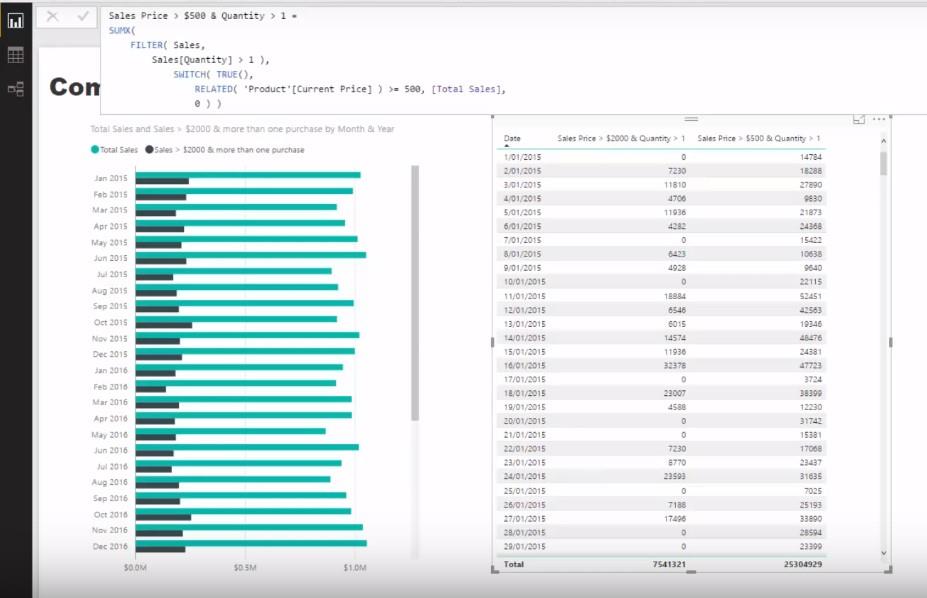Image resolution: width=927 pixels, height=598 pixels.
Task: Open the table's More options ellipsis
Action: tap(879, 119)
